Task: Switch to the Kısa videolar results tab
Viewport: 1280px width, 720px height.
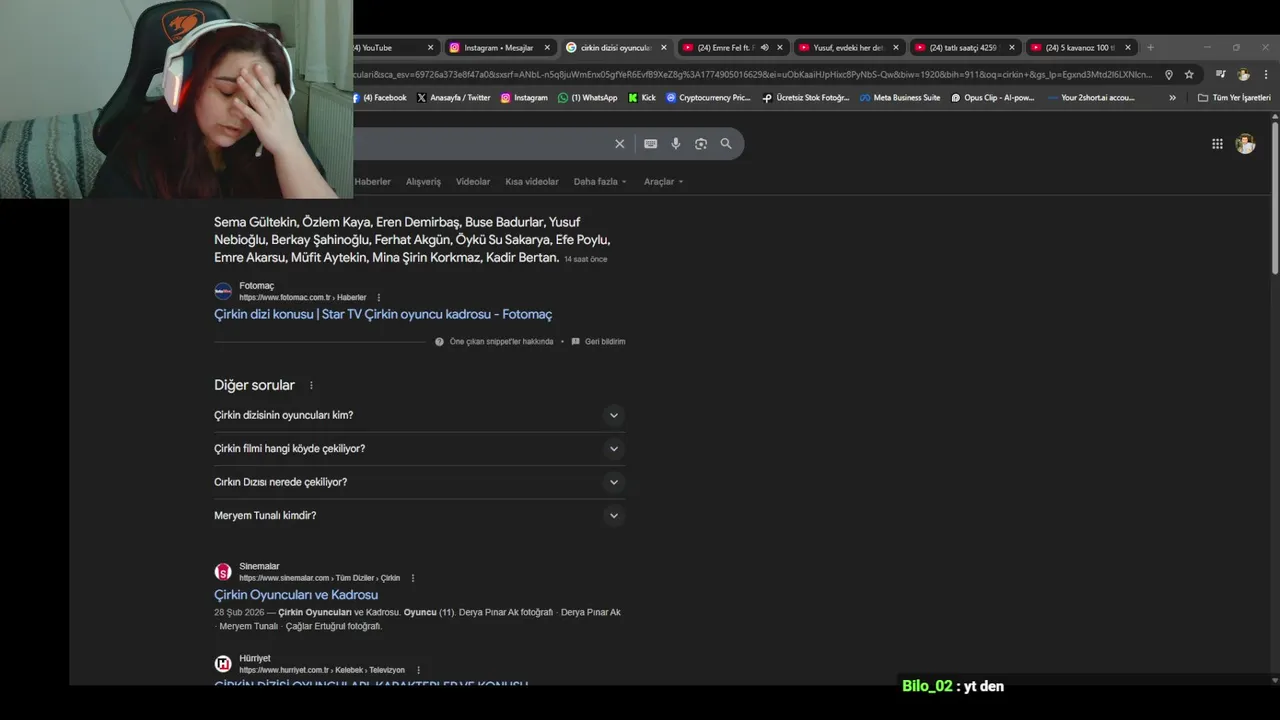Action: coord(532,182)
